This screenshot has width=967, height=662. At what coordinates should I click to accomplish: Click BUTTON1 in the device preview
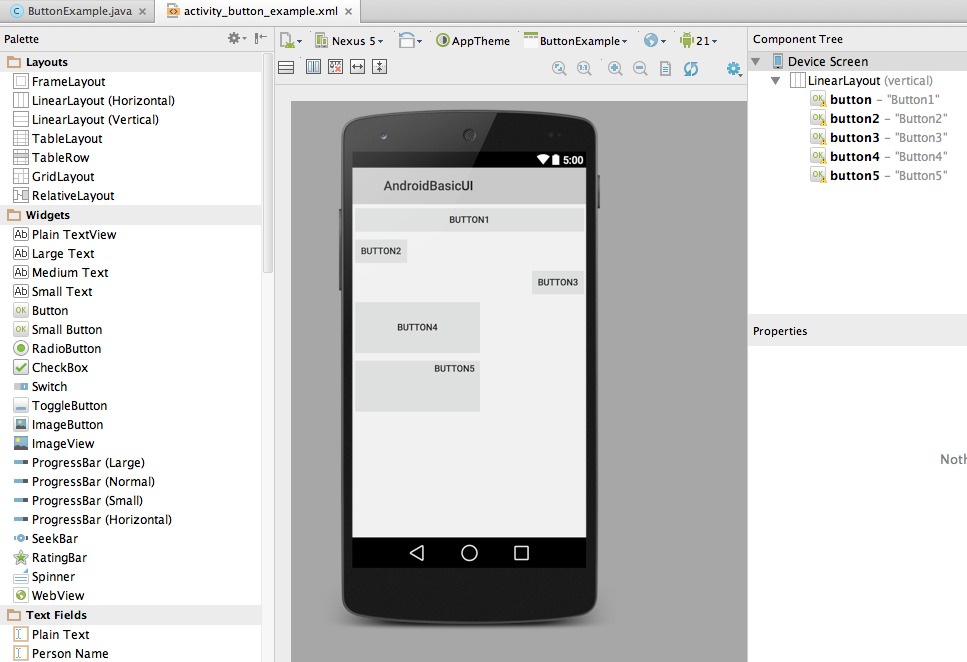pos(469,220)
